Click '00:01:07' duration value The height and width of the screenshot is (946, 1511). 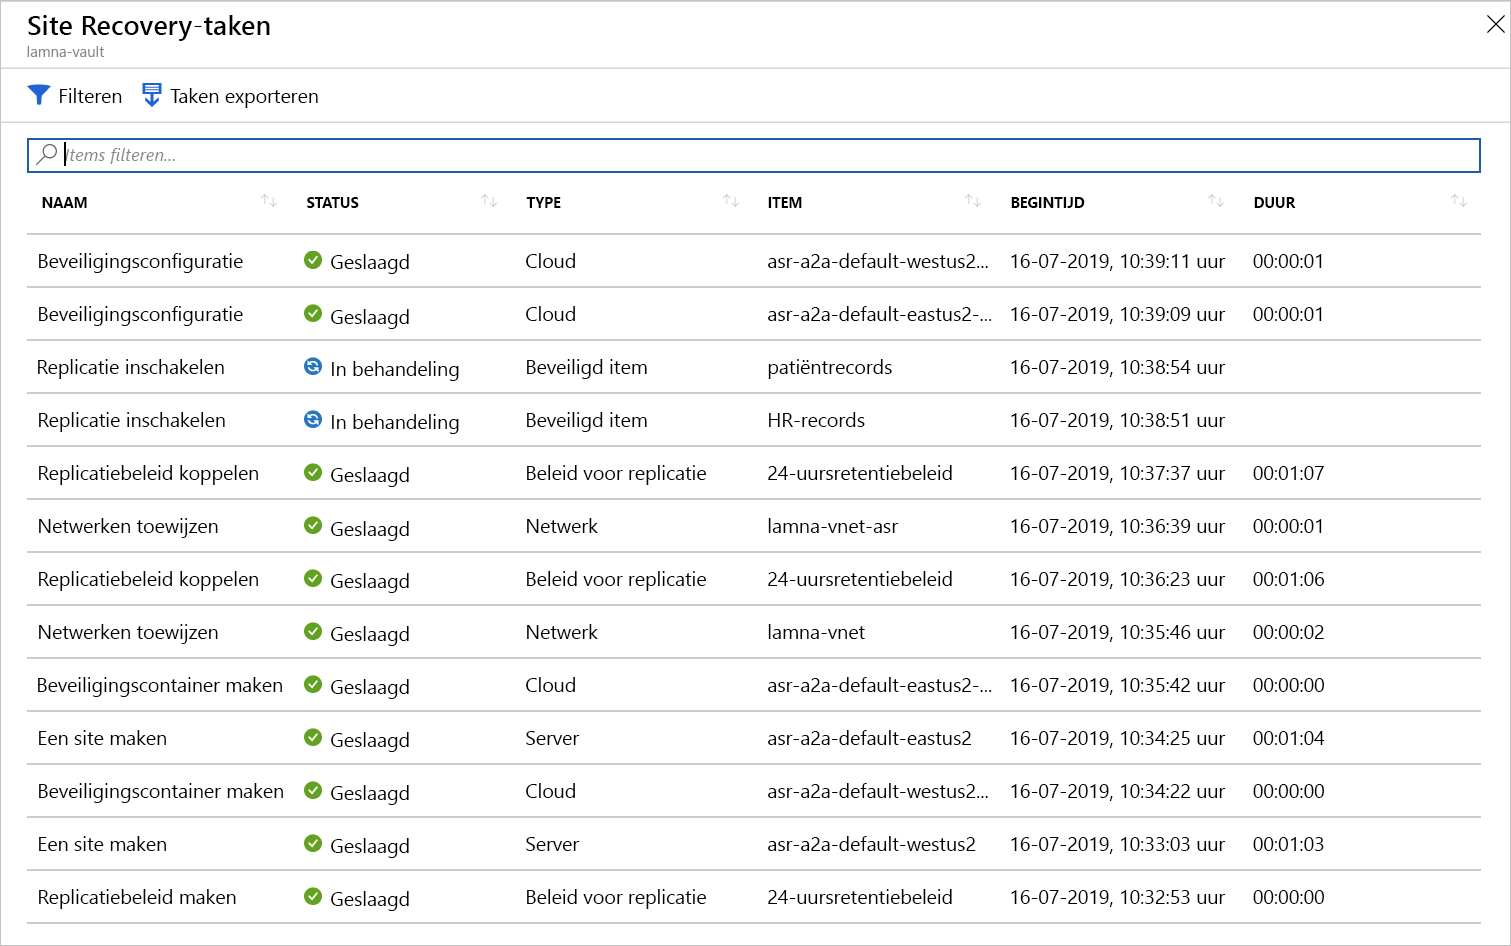pos(1288,473)
